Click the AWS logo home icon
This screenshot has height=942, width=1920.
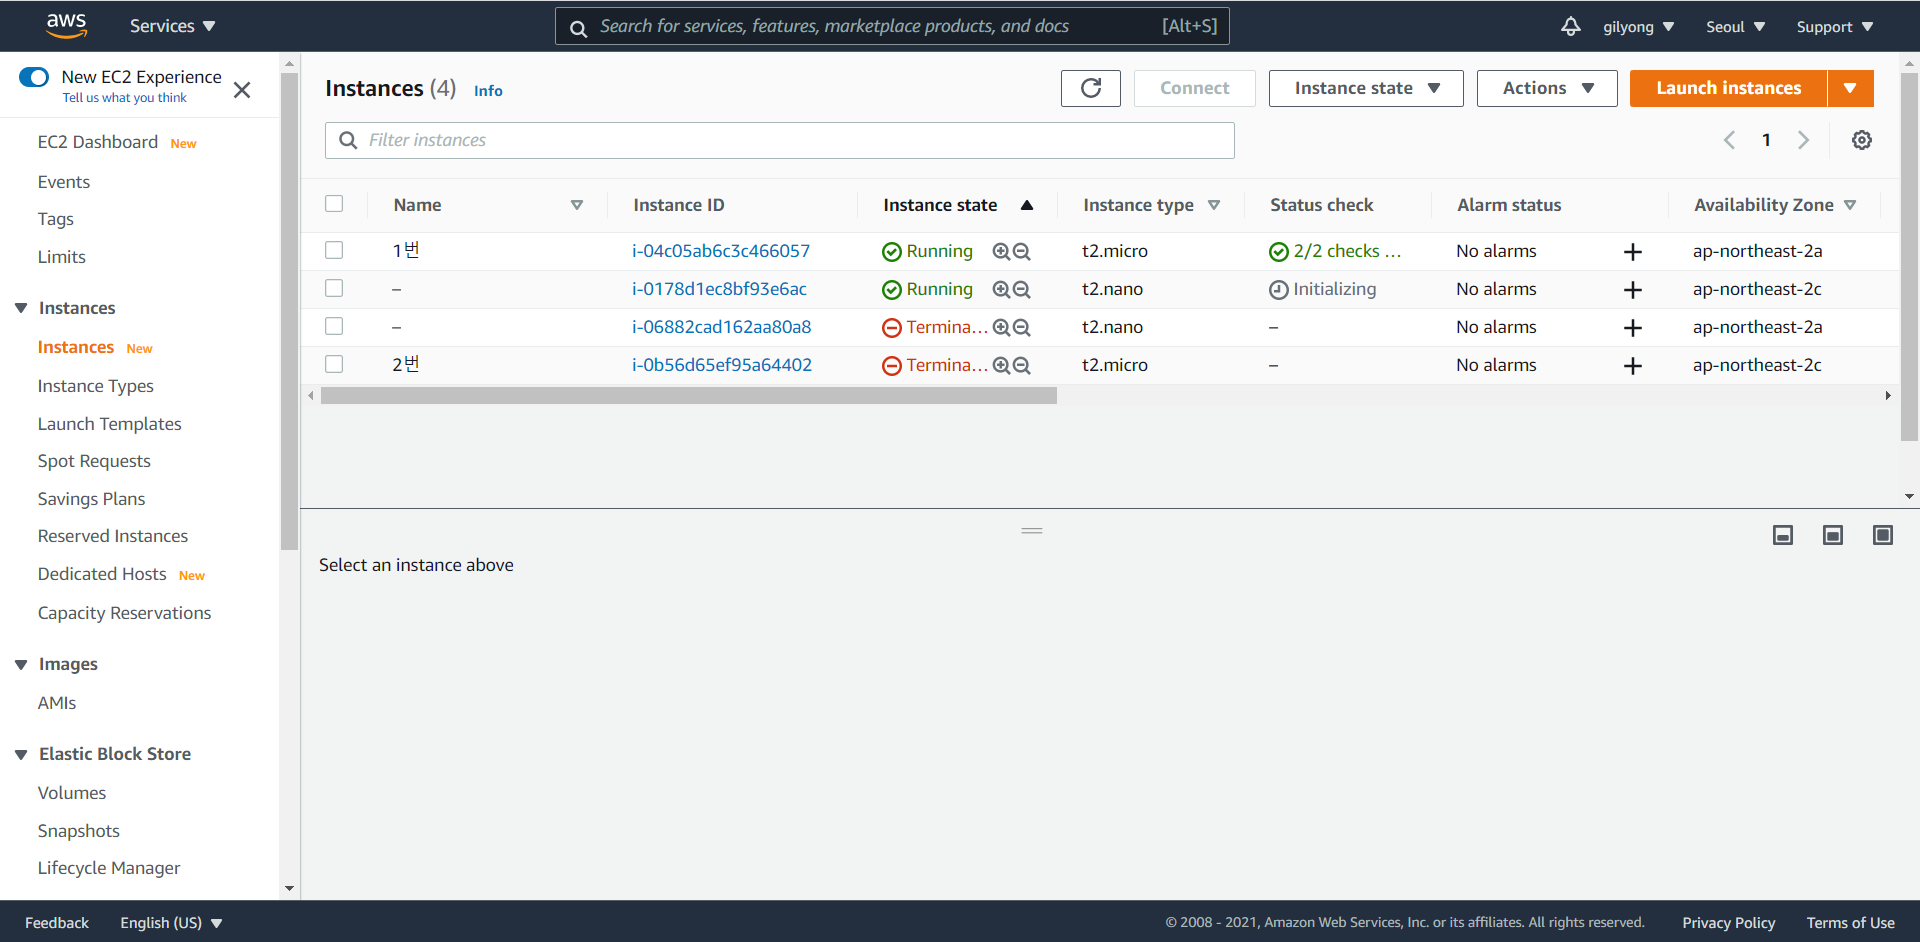coord(66,25)
